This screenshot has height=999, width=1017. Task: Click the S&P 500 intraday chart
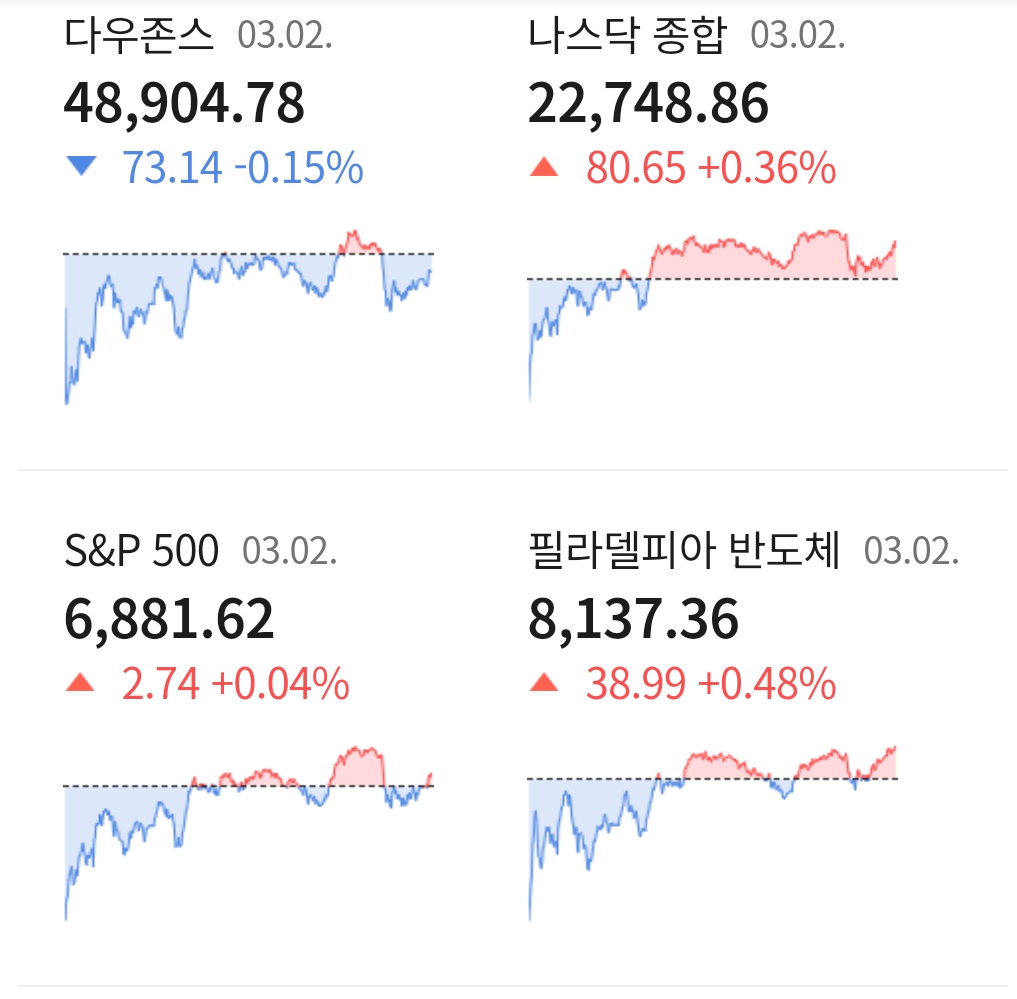249,830
